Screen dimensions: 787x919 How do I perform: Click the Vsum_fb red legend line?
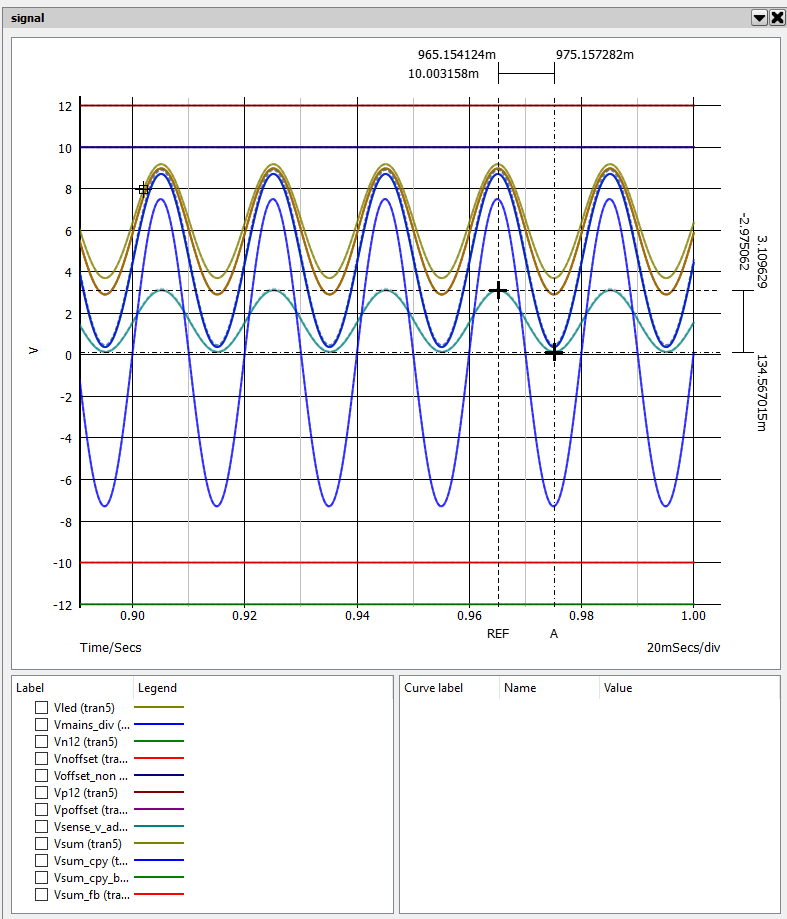(159, 894)
